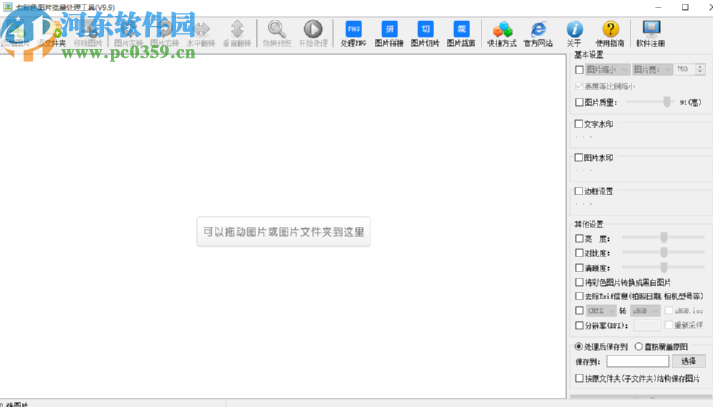Click the 添文件夹 add-folder icon
Image resolution: width=713 pixels, height=407 pixels.
(52, 35)
